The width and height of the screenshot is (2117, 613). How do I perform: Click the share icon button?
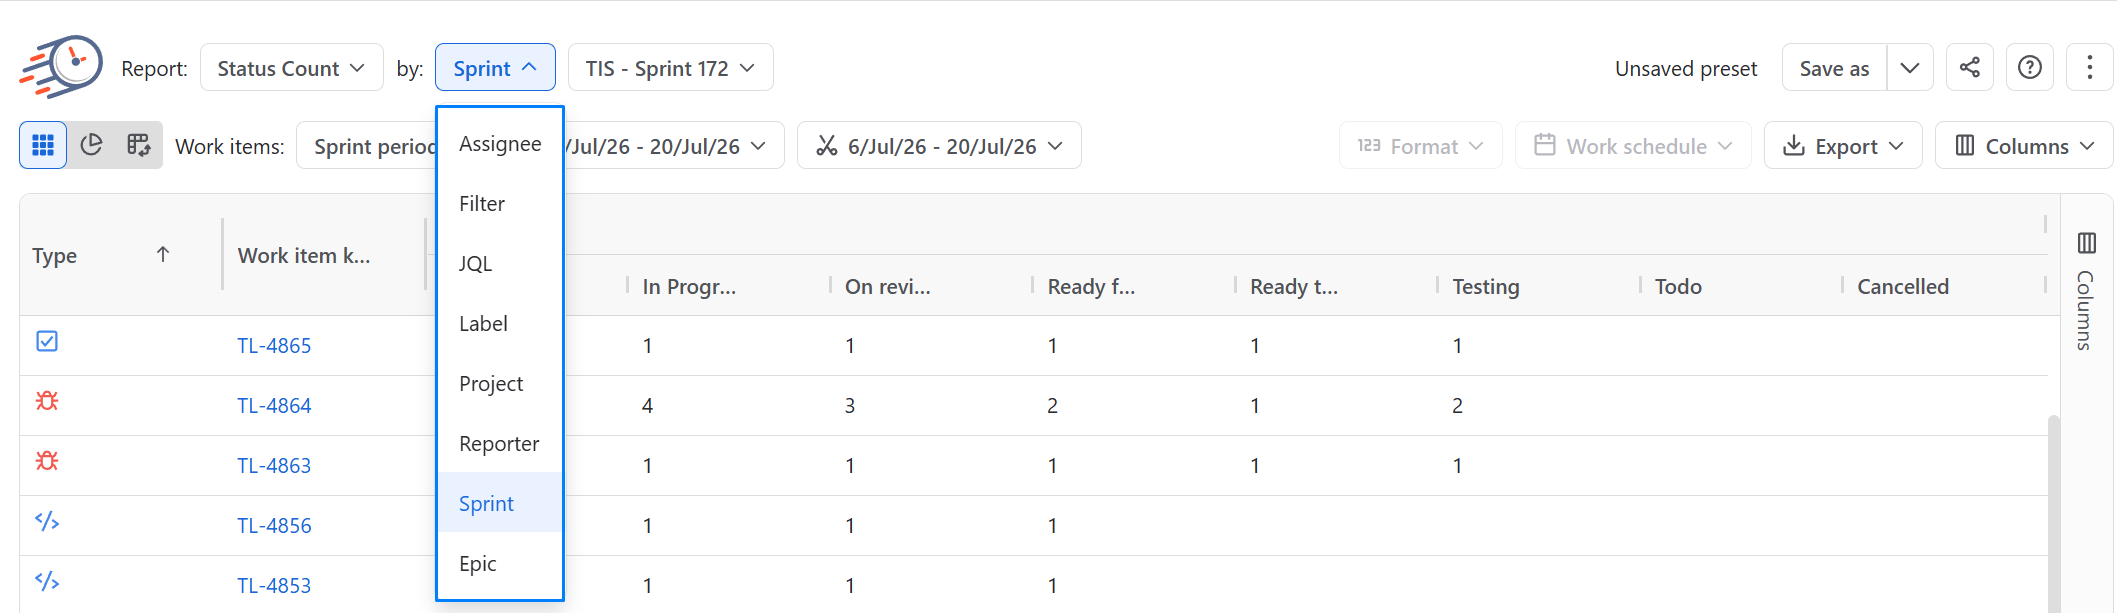click(x=1970, y=68)
